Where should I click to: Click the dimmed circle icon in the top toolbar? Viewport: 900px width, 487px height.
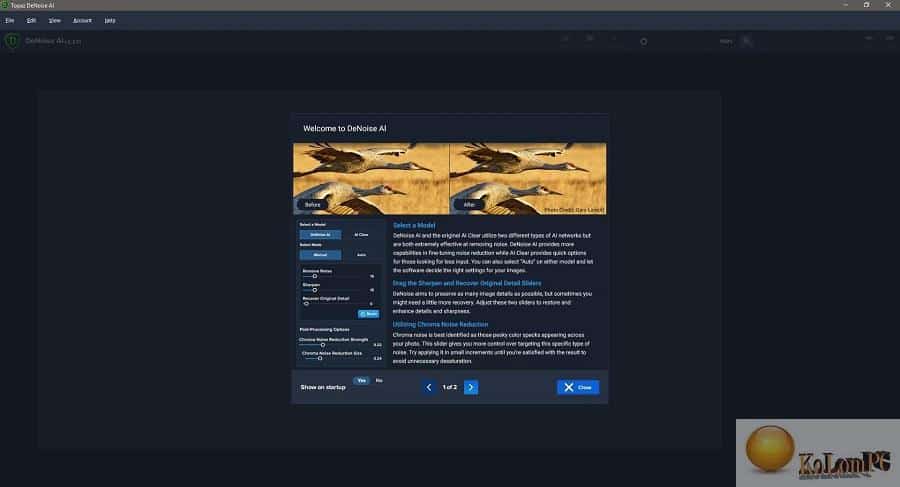click(x=643, y=41)
